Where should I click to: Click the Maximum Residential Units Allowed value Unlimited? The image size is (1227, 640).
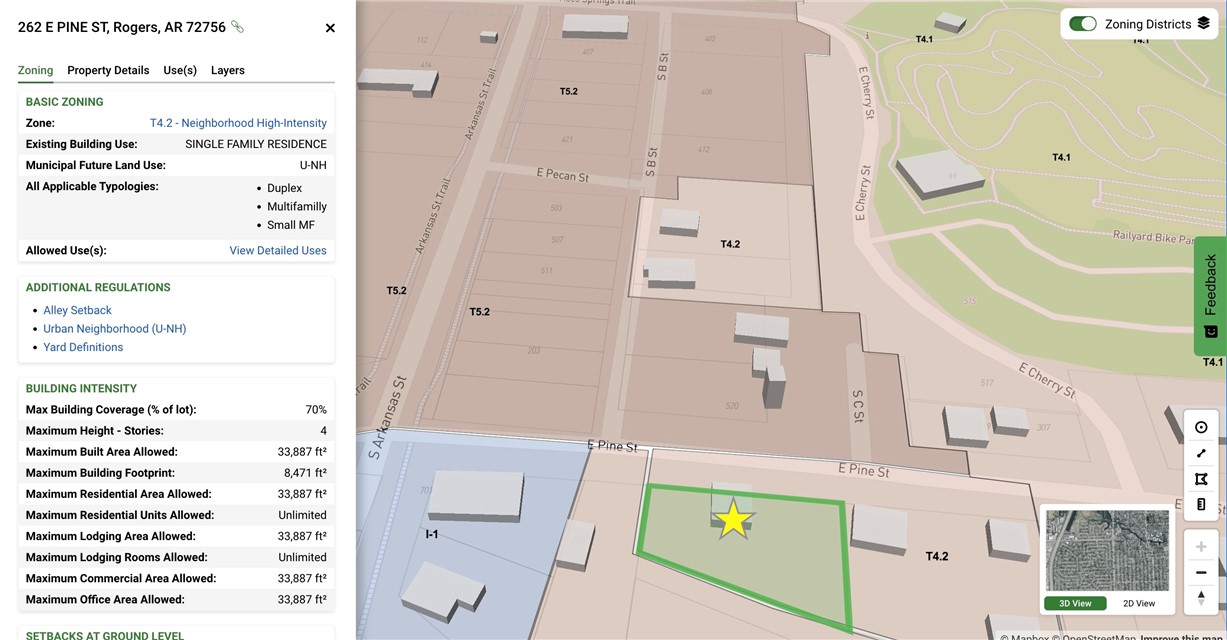pos(302,515)
